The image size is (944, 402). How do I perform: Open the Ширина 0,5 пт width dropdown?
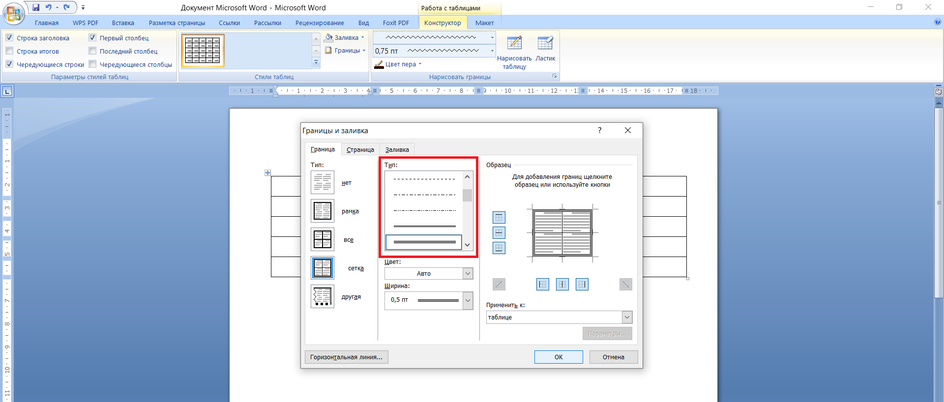[x=467, y=300]
